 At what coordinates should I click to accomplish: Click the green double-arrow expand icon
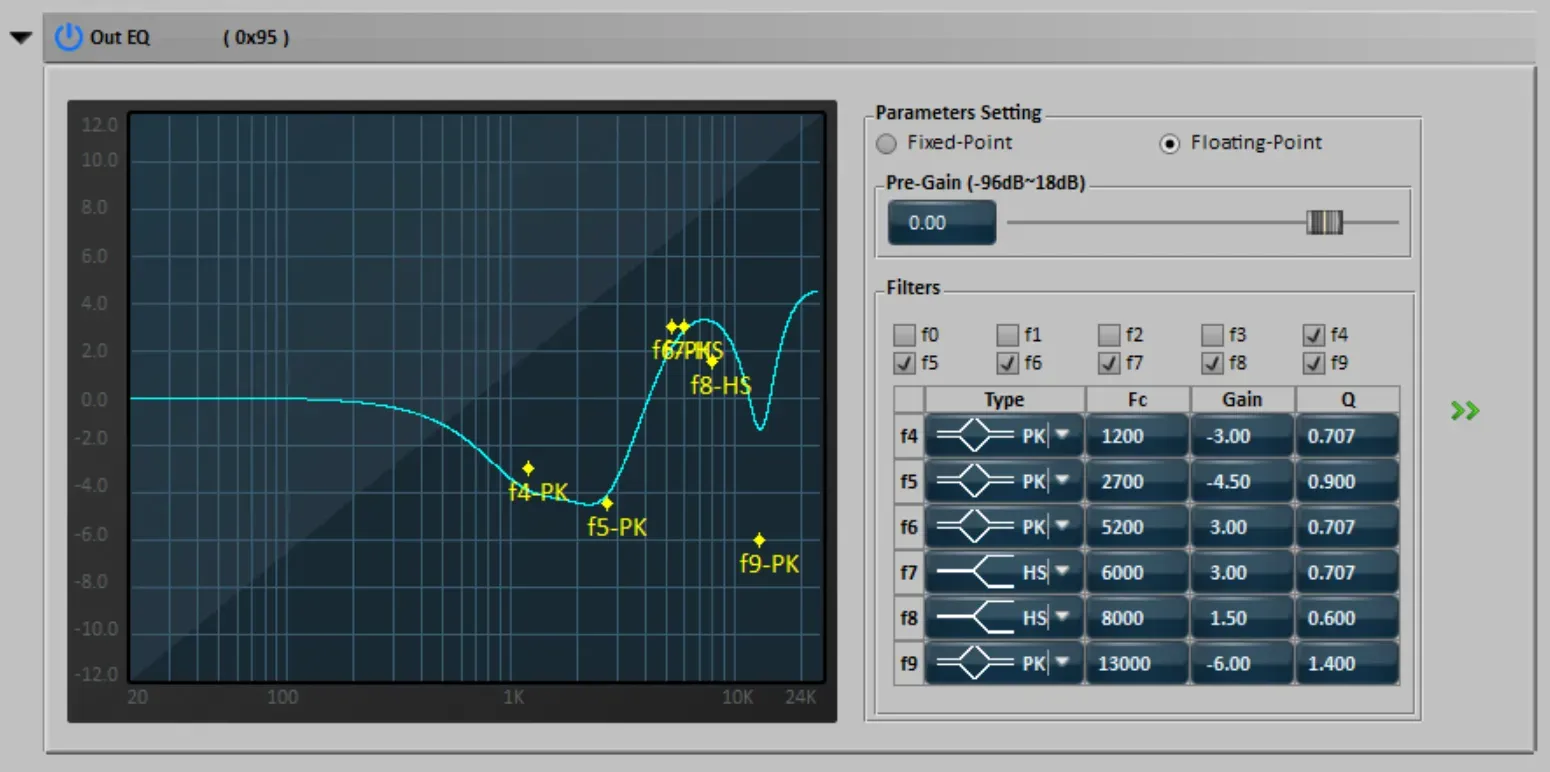[1465, 411]
